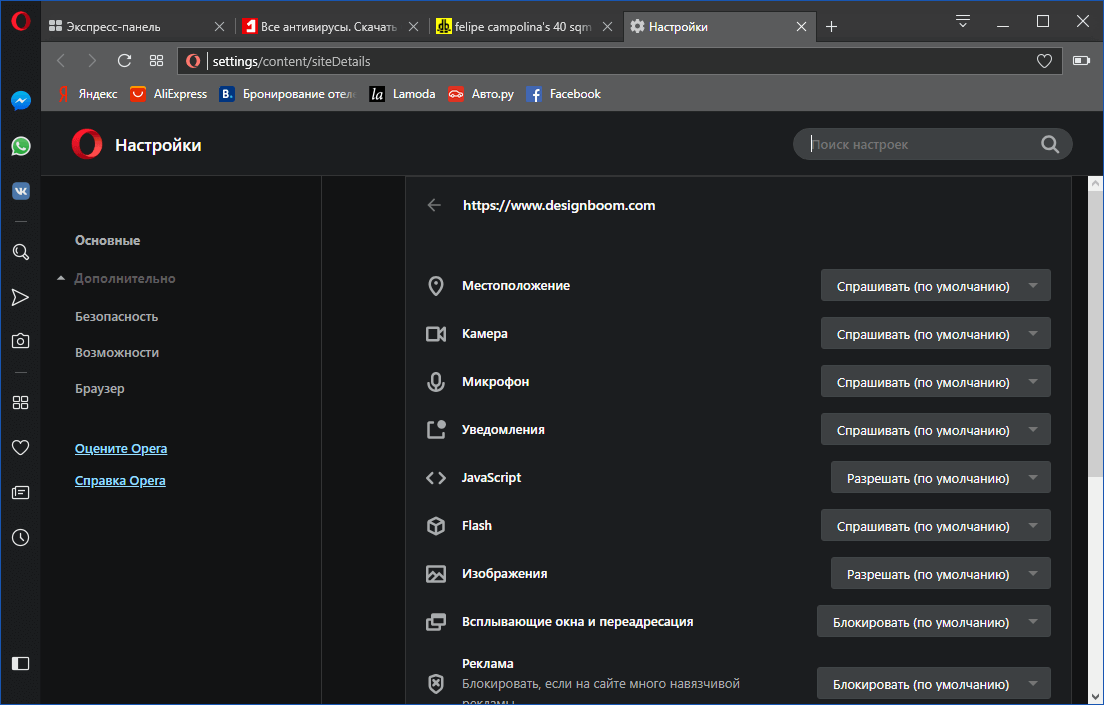Go back from designboom.com site details
This screenshot has height=705, width=1104.
coord(434,205)
